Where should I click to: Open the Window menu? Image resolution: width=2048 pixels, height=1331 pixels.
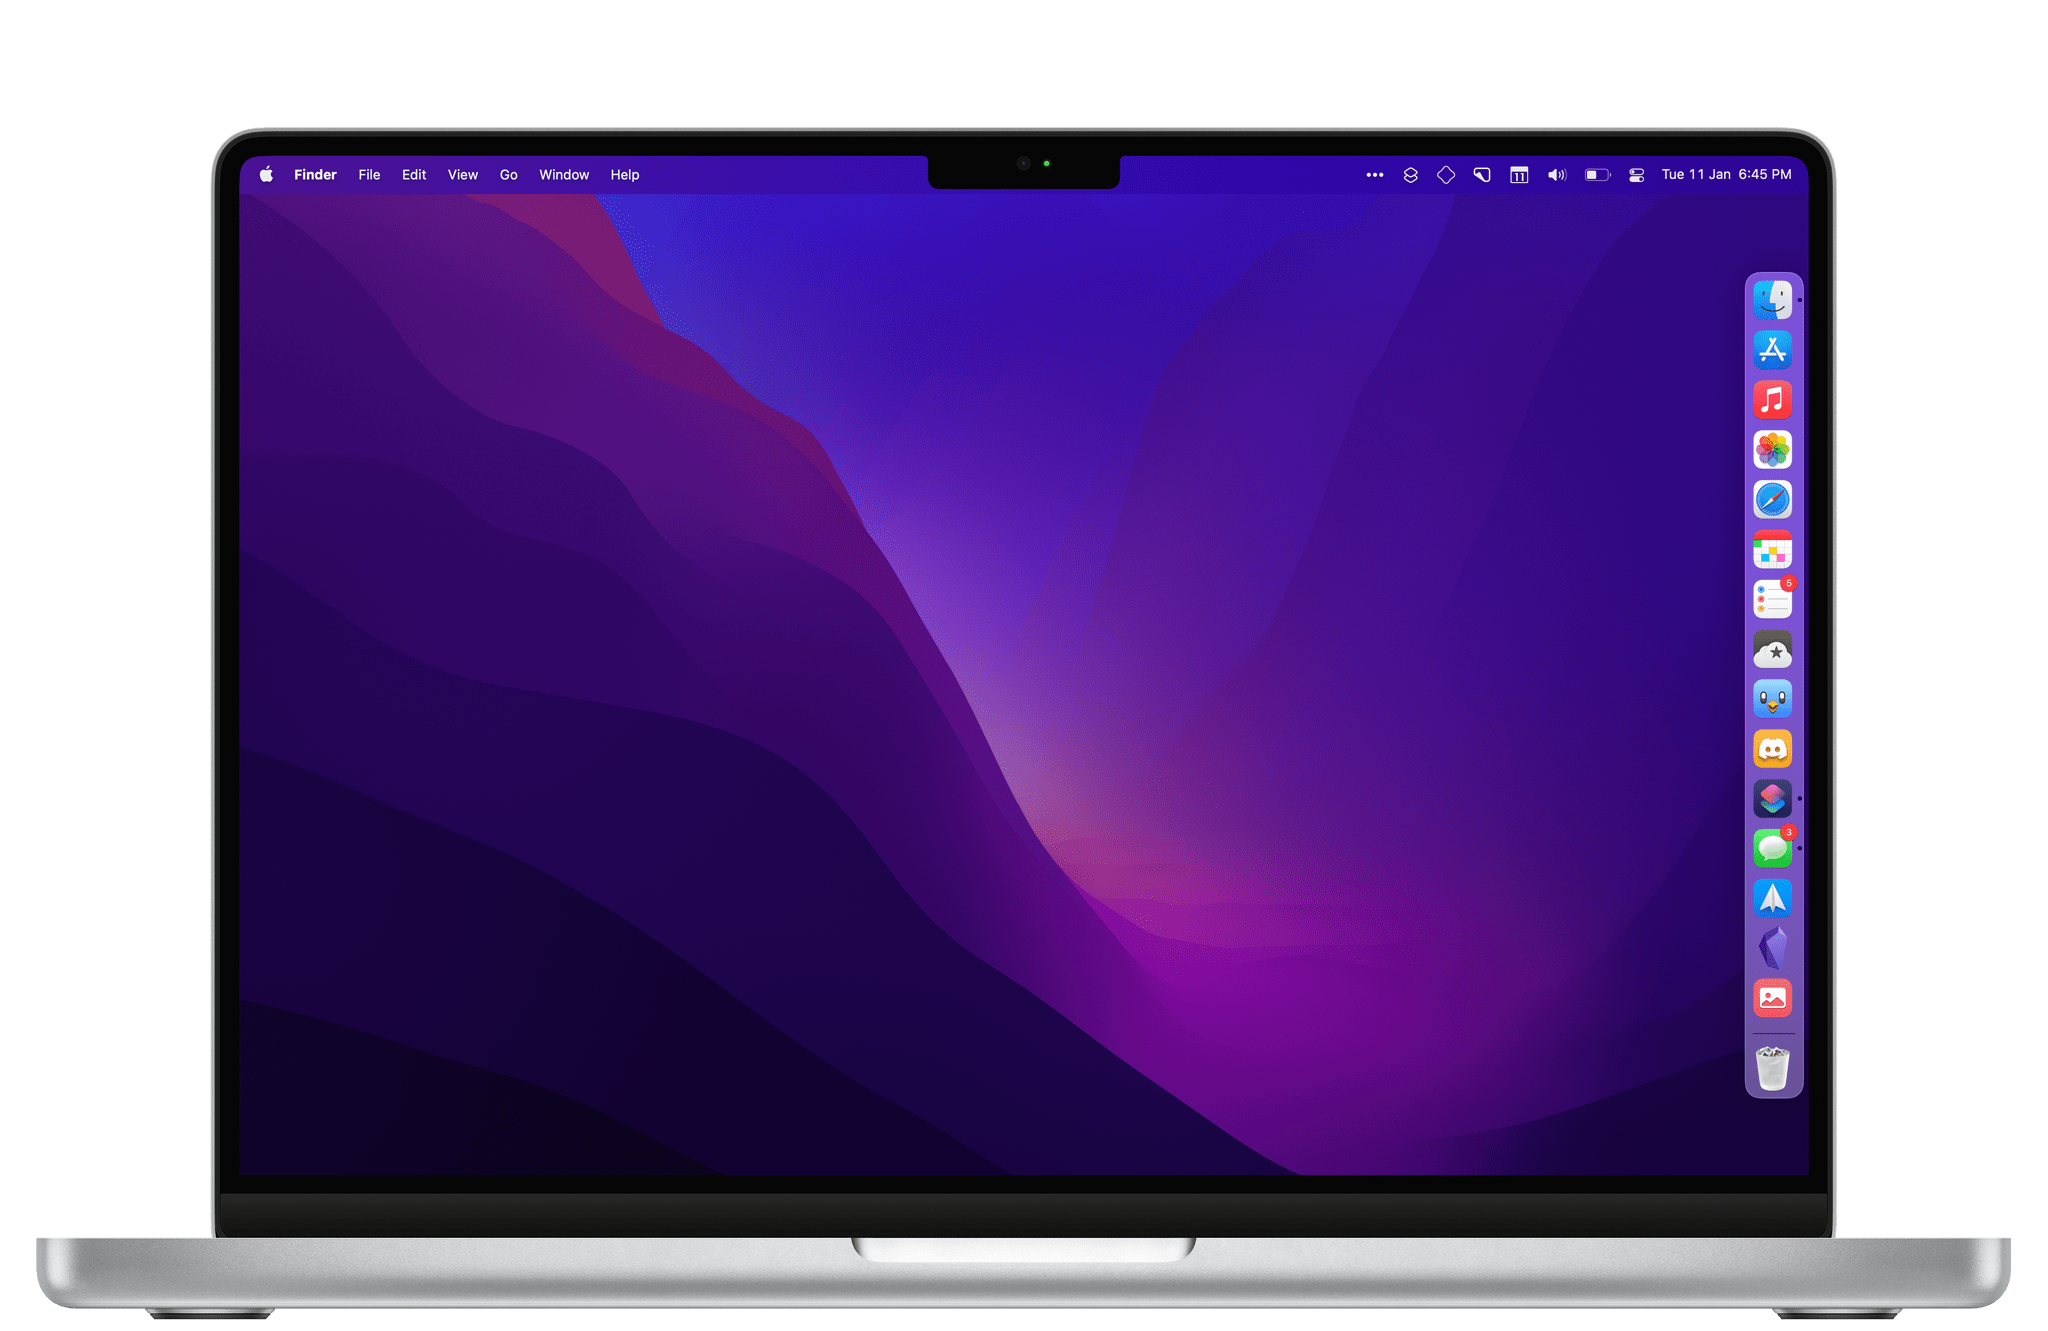point(564,175)
